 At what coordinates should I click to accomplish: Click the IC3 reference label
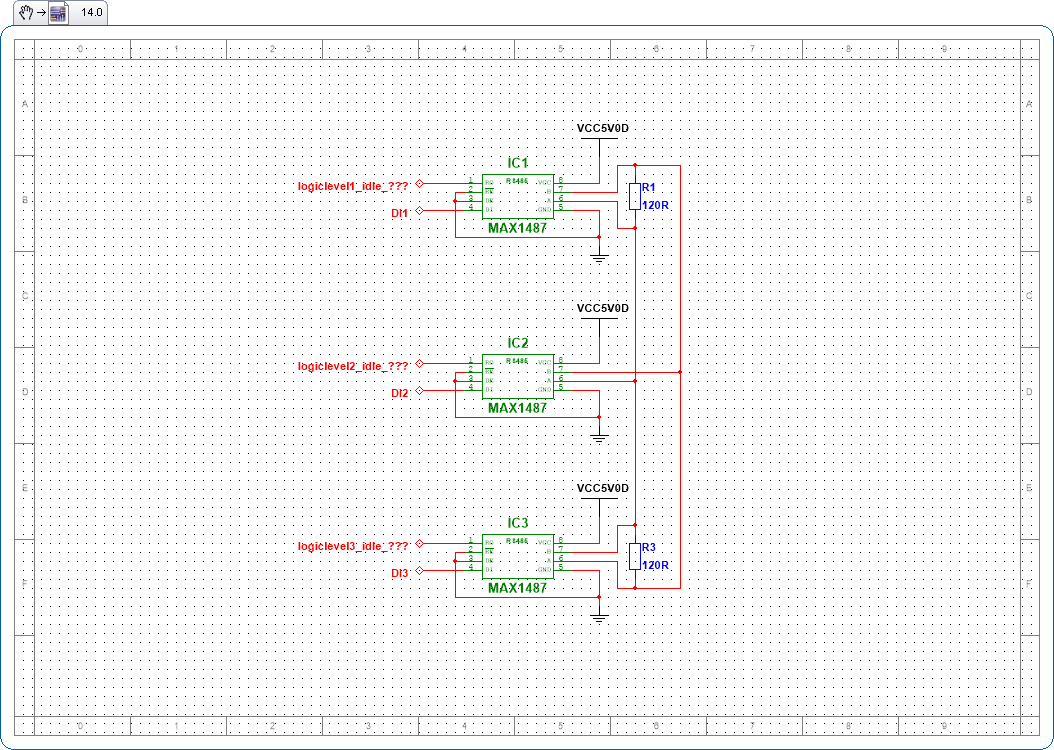[x=518, y=523]
